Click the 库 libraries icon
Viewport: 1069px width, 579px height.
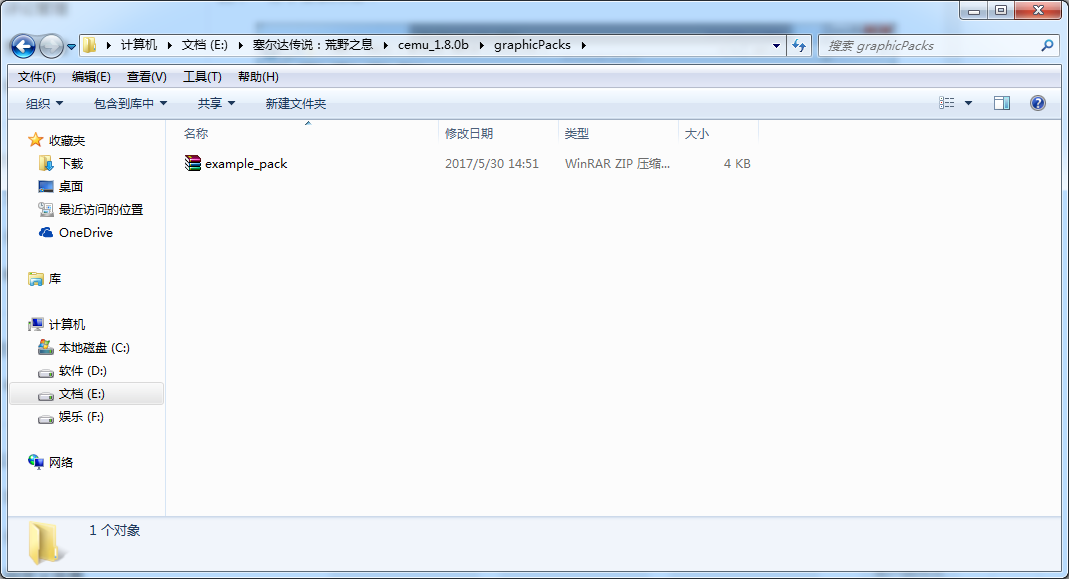pyautogui.click(x=35, y=279)
